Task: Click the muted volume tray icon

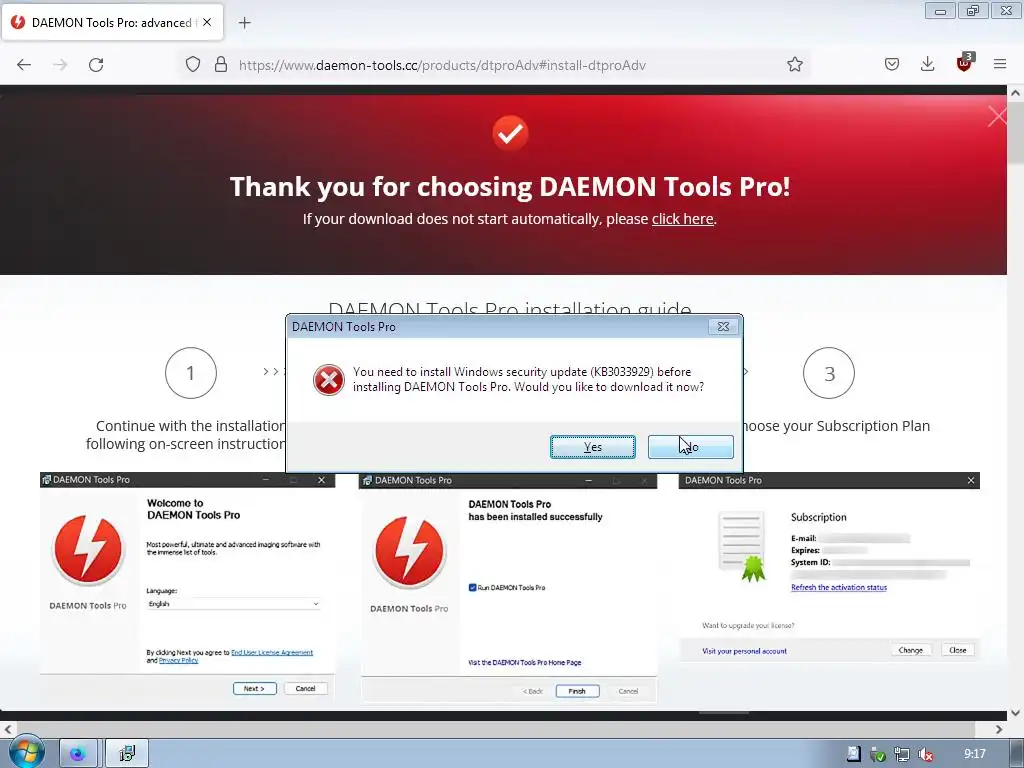Action: [925, 755]
